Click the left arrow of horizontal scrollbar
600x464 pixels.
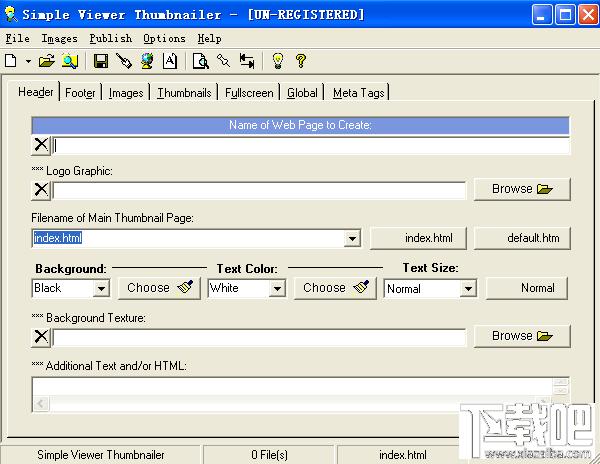click(x=41, y=404)
